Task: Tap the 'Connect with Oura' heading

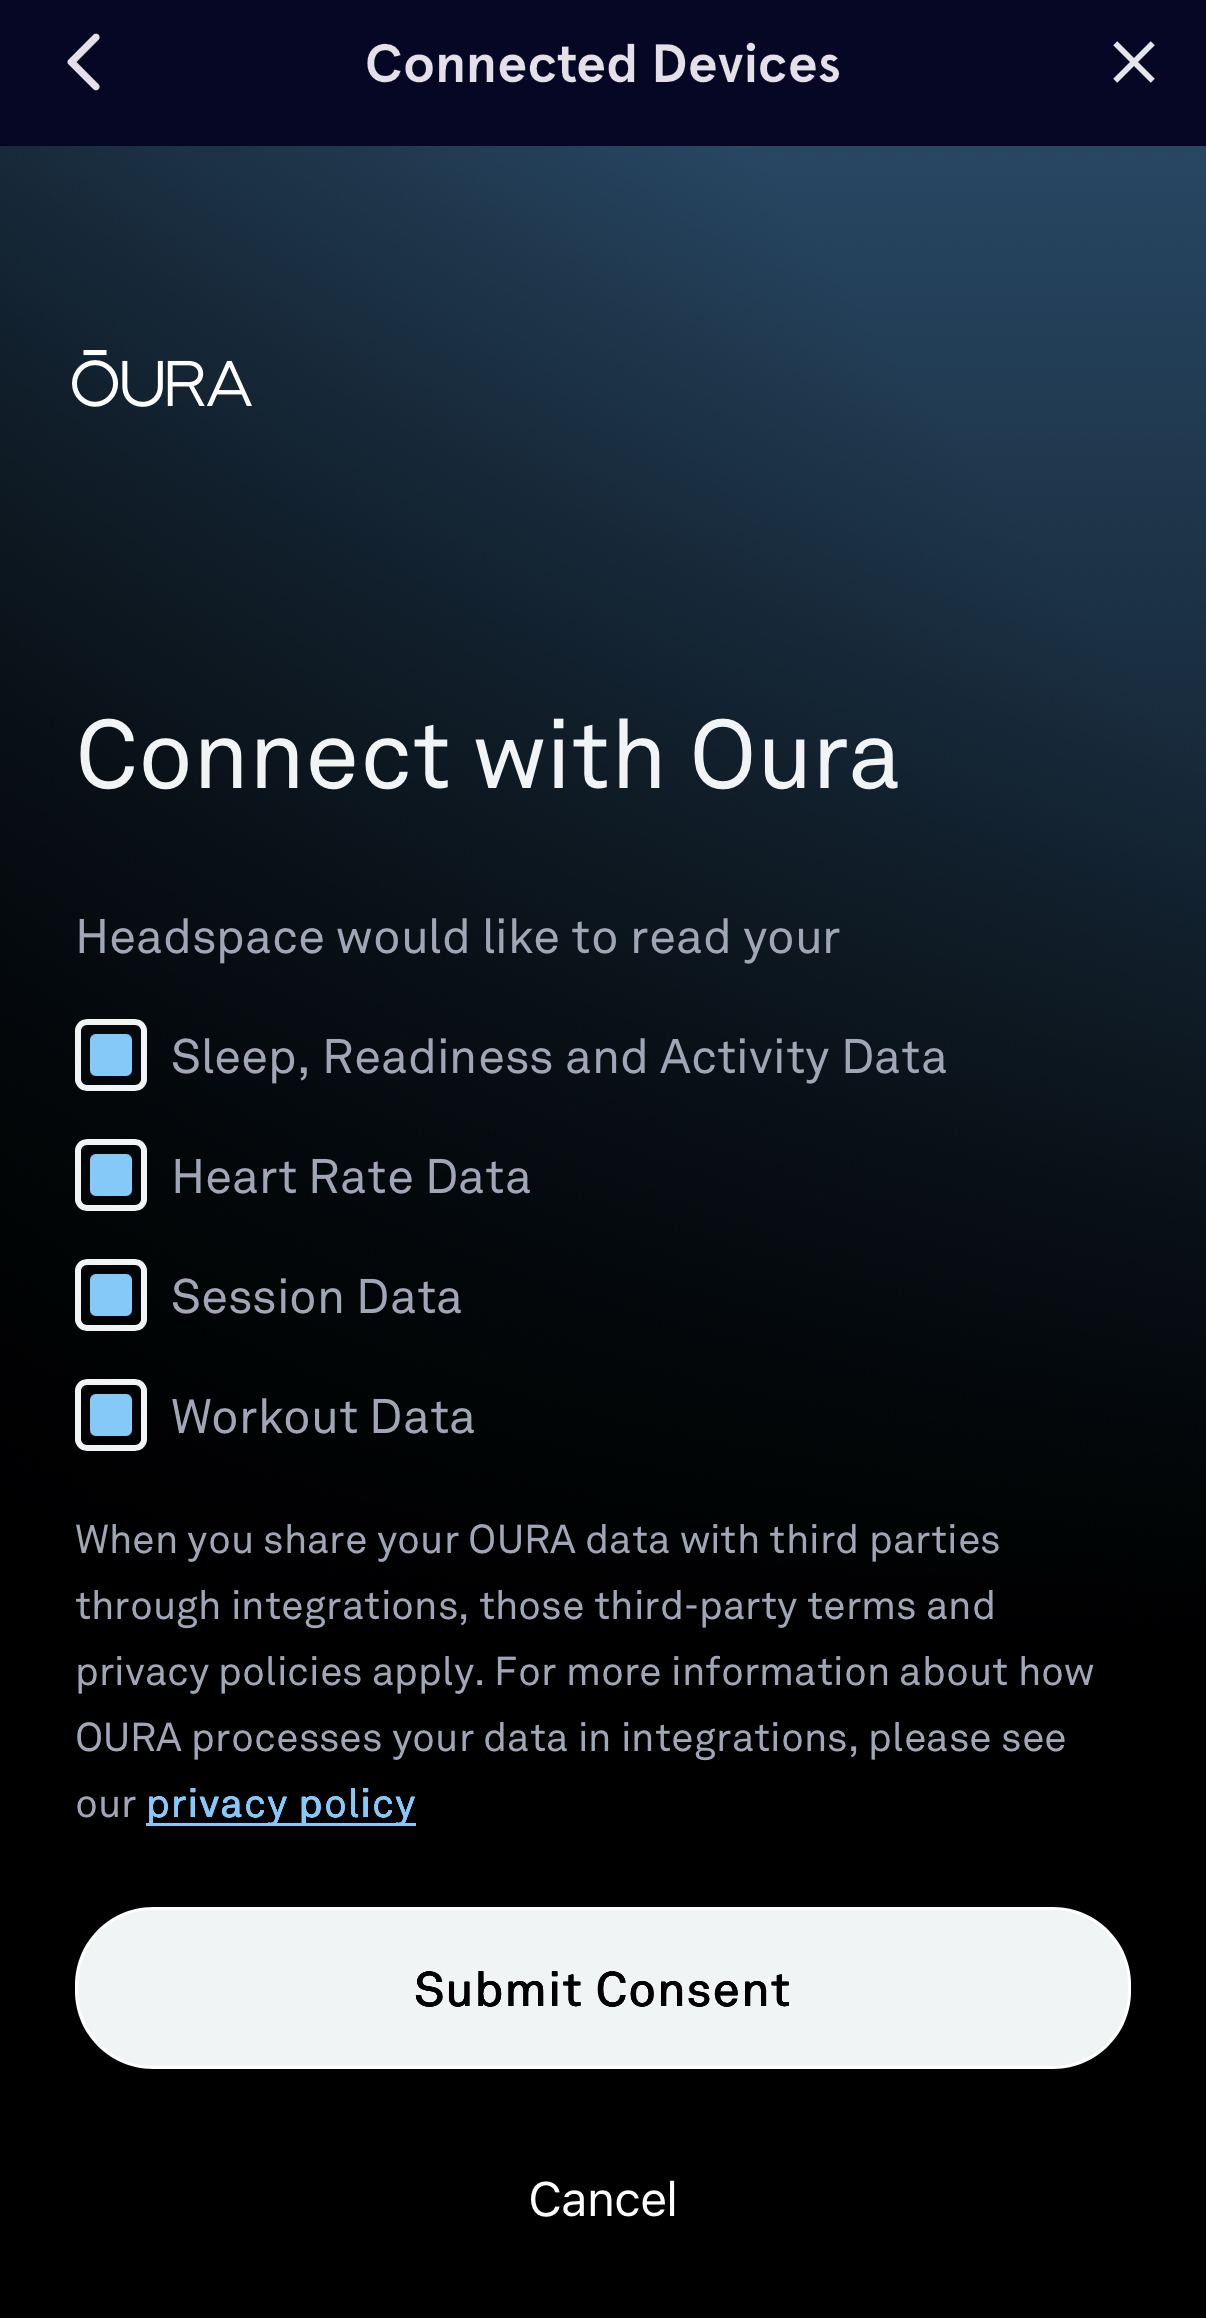Action: 488,755
